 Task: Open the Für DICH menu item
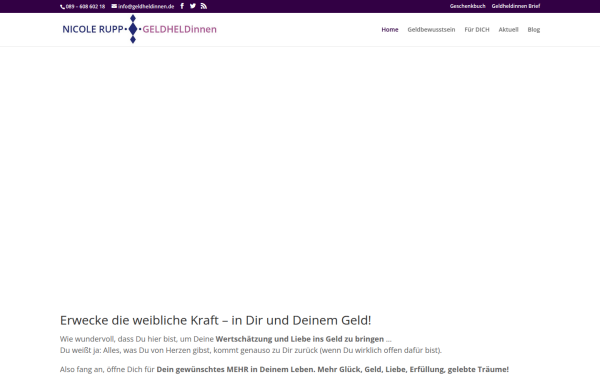click(x=477, y=29)
